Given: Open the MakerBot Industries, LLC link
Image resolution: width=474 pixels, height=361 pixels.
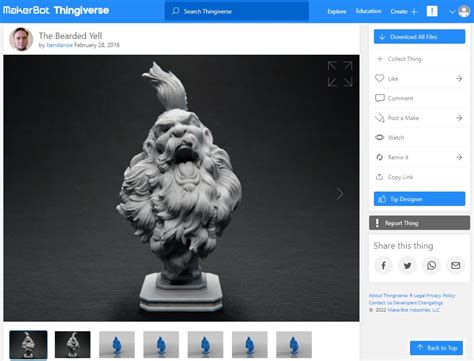Looking at the screenshot, I should [x=413, y=310].
